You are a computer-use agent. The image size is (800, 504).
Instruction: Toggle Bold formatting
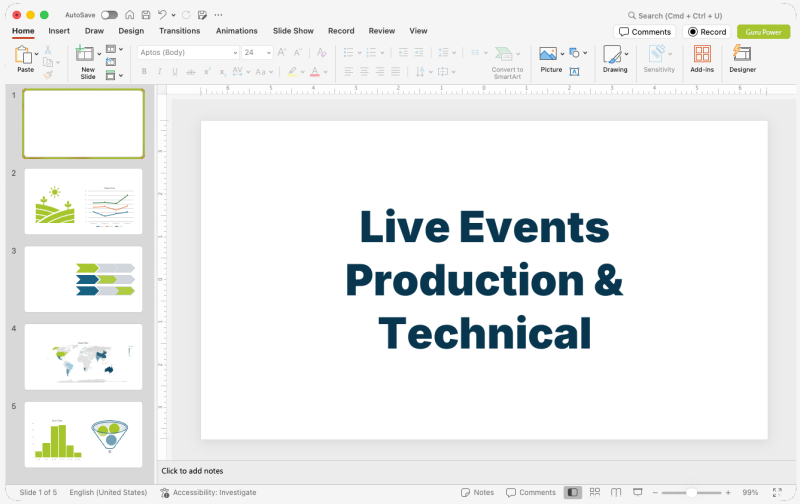[144, 72]
